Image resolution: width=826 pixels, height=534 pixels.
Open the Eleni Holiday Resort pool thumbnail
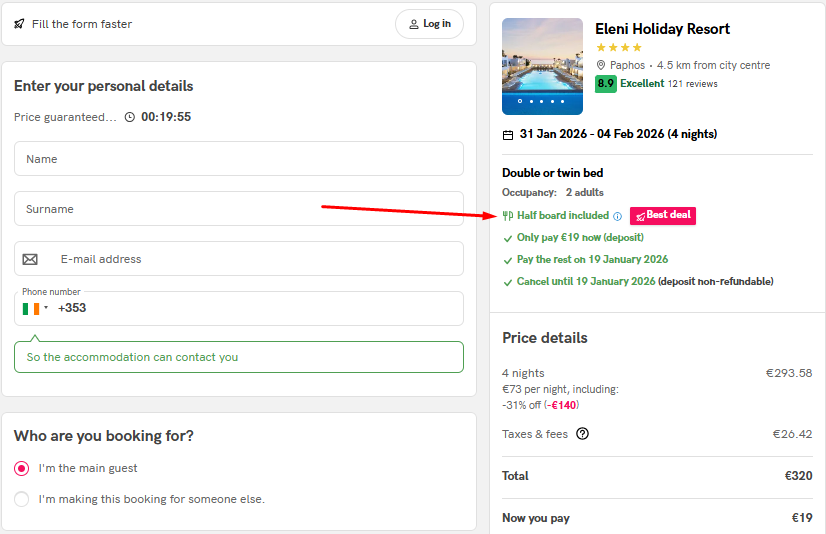(542, 66)
